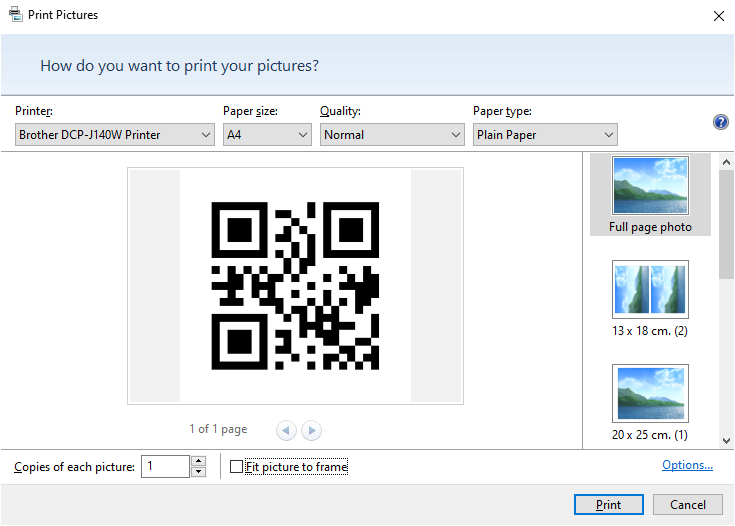Click layout list scroll up arrow

[727, 162]
